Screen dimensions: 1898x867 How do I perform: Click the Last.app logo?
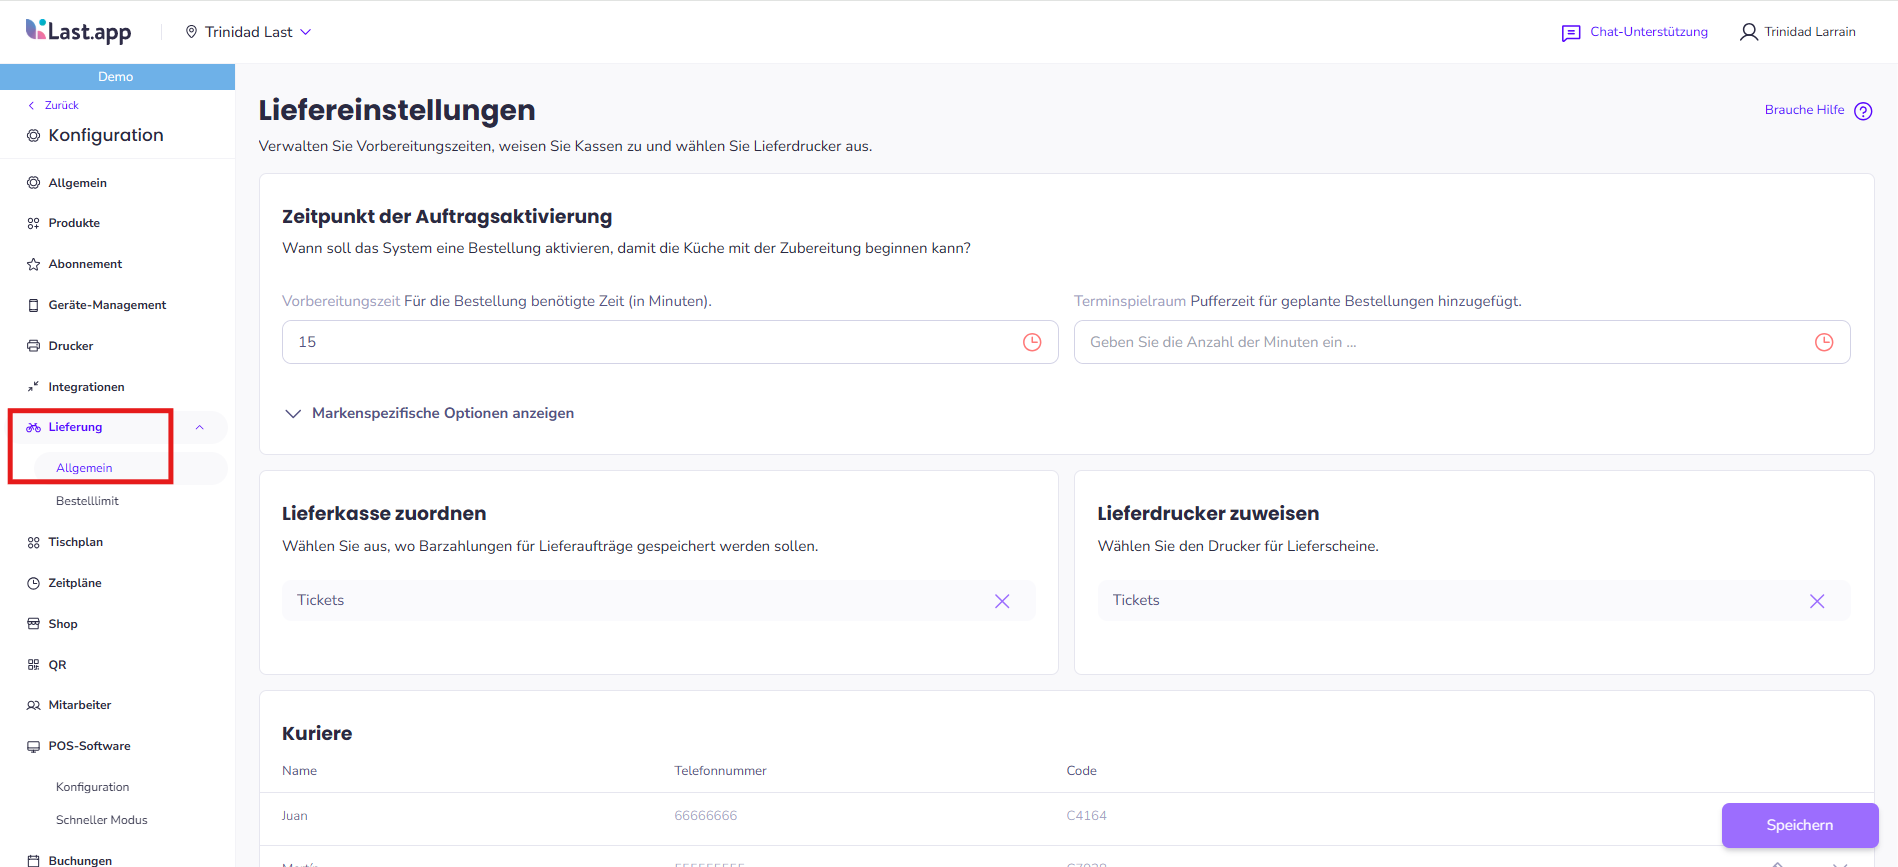tap(78, 32)
